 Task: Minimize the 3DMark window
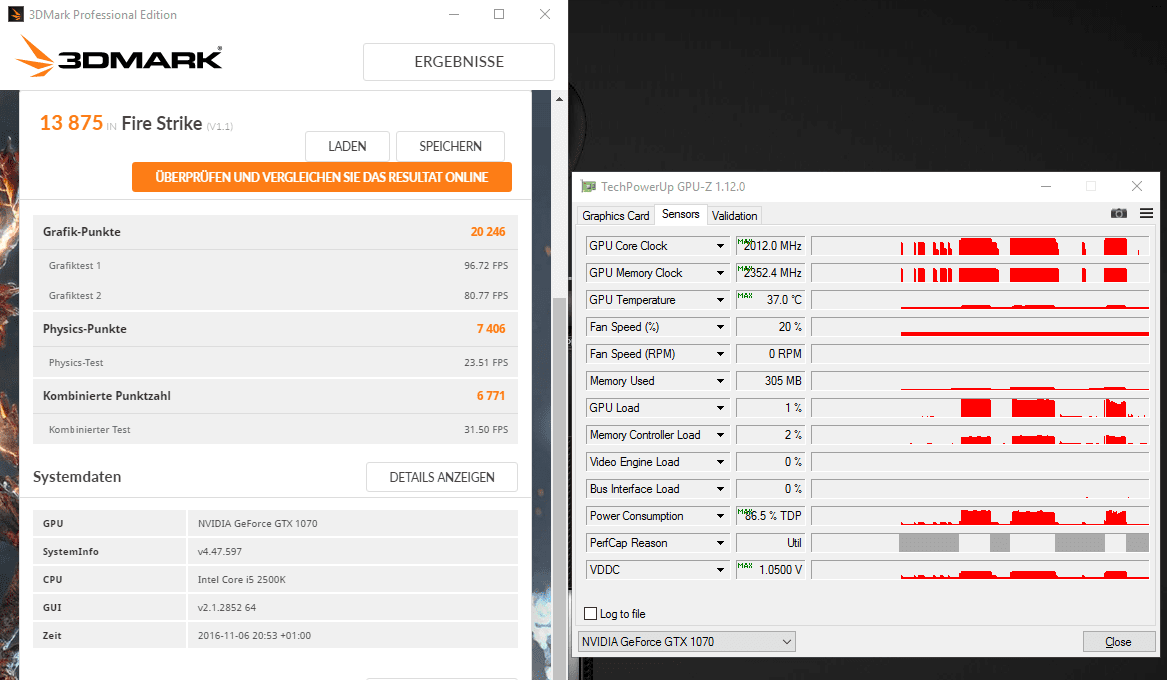point(454,14)
